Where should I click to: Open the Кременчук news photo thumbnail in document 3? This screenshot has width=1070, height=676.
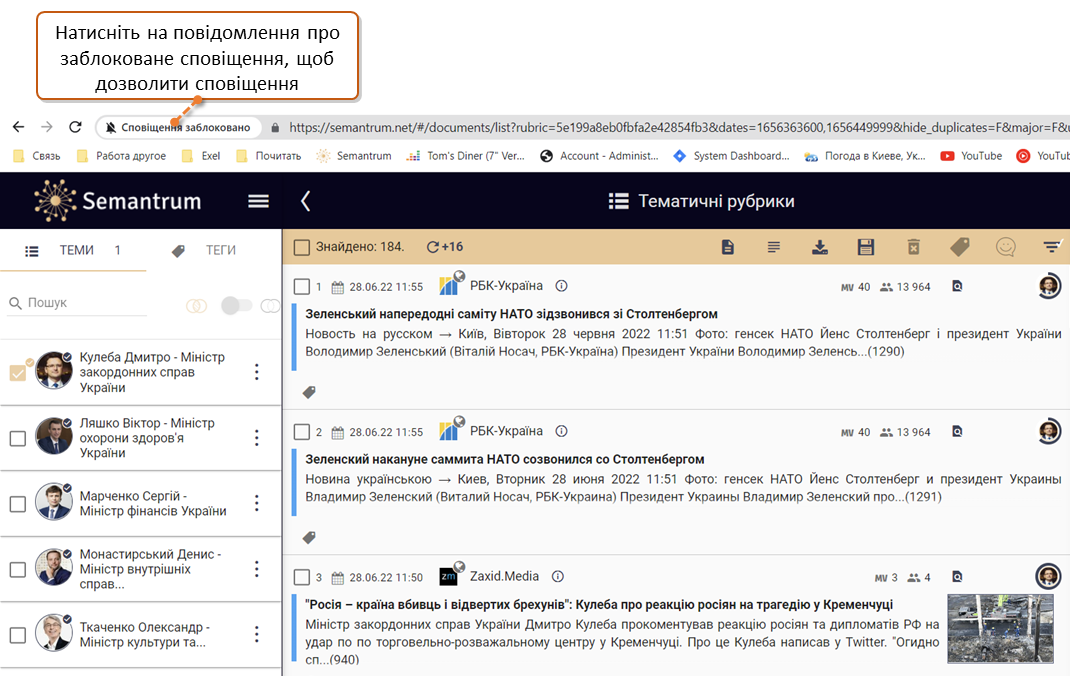pos(1000,628)
